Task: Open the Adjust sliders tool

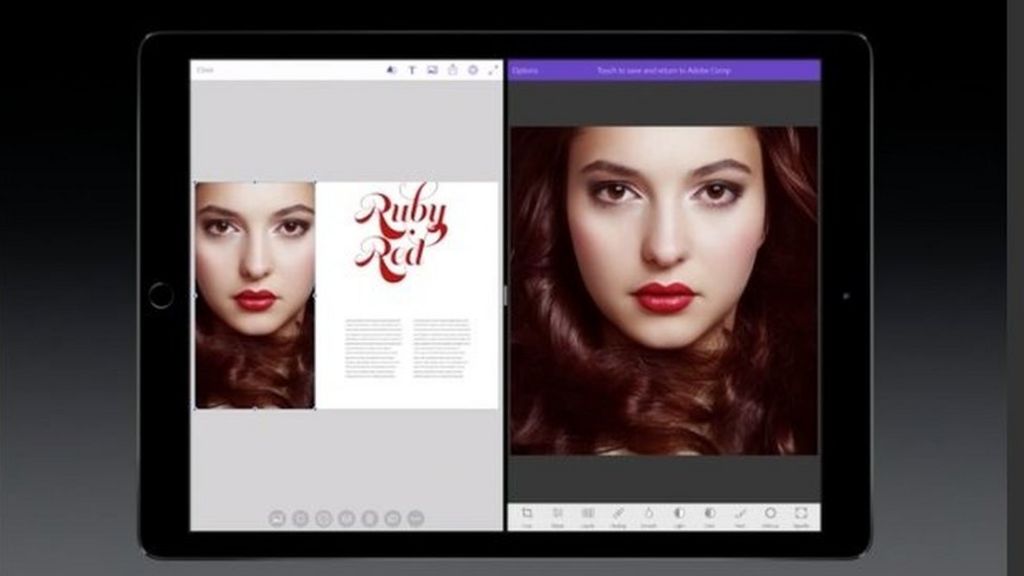Action: [557, 517]
